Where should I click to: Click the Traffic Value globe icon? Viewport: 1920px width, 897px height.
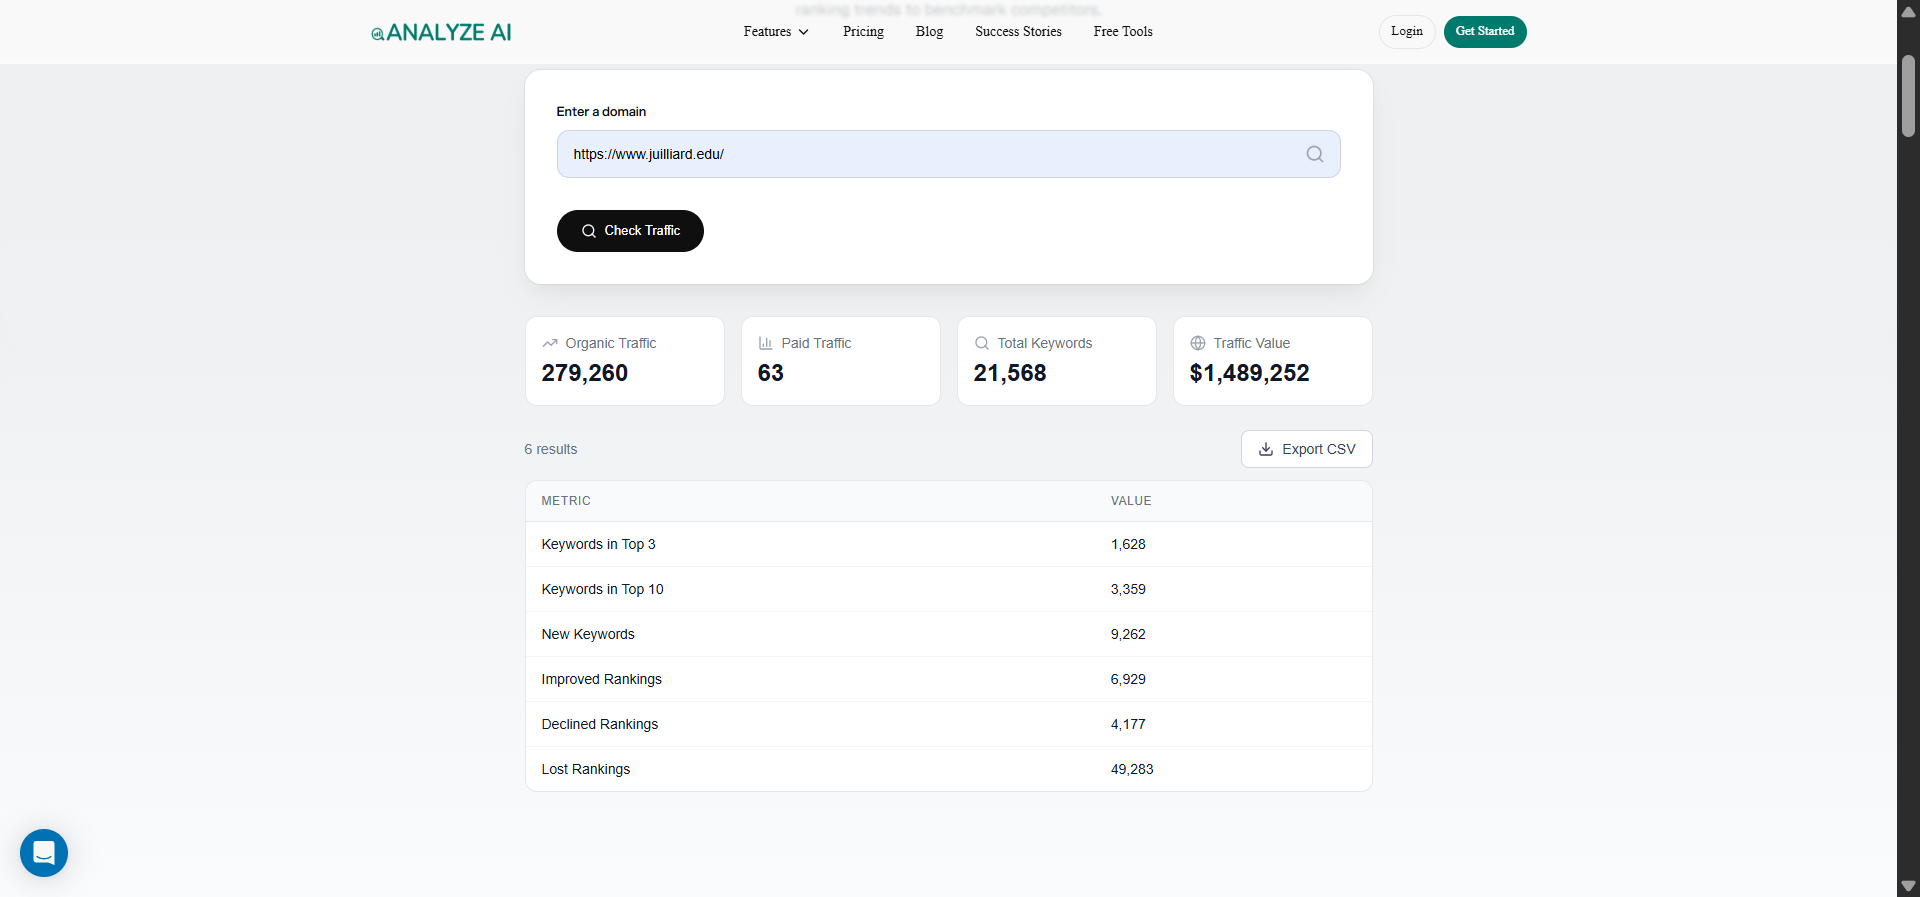pos(1197,343)
